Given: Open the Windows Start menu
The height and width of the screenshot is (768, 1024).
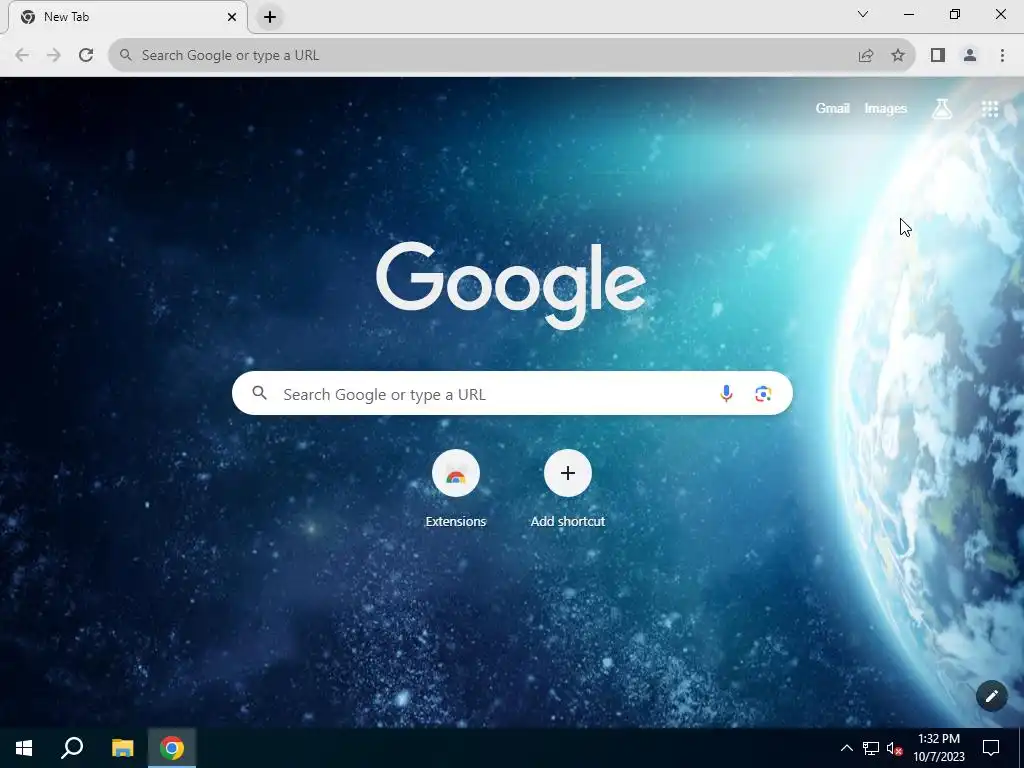Looking at the screenshot, I should pos(24,748).
